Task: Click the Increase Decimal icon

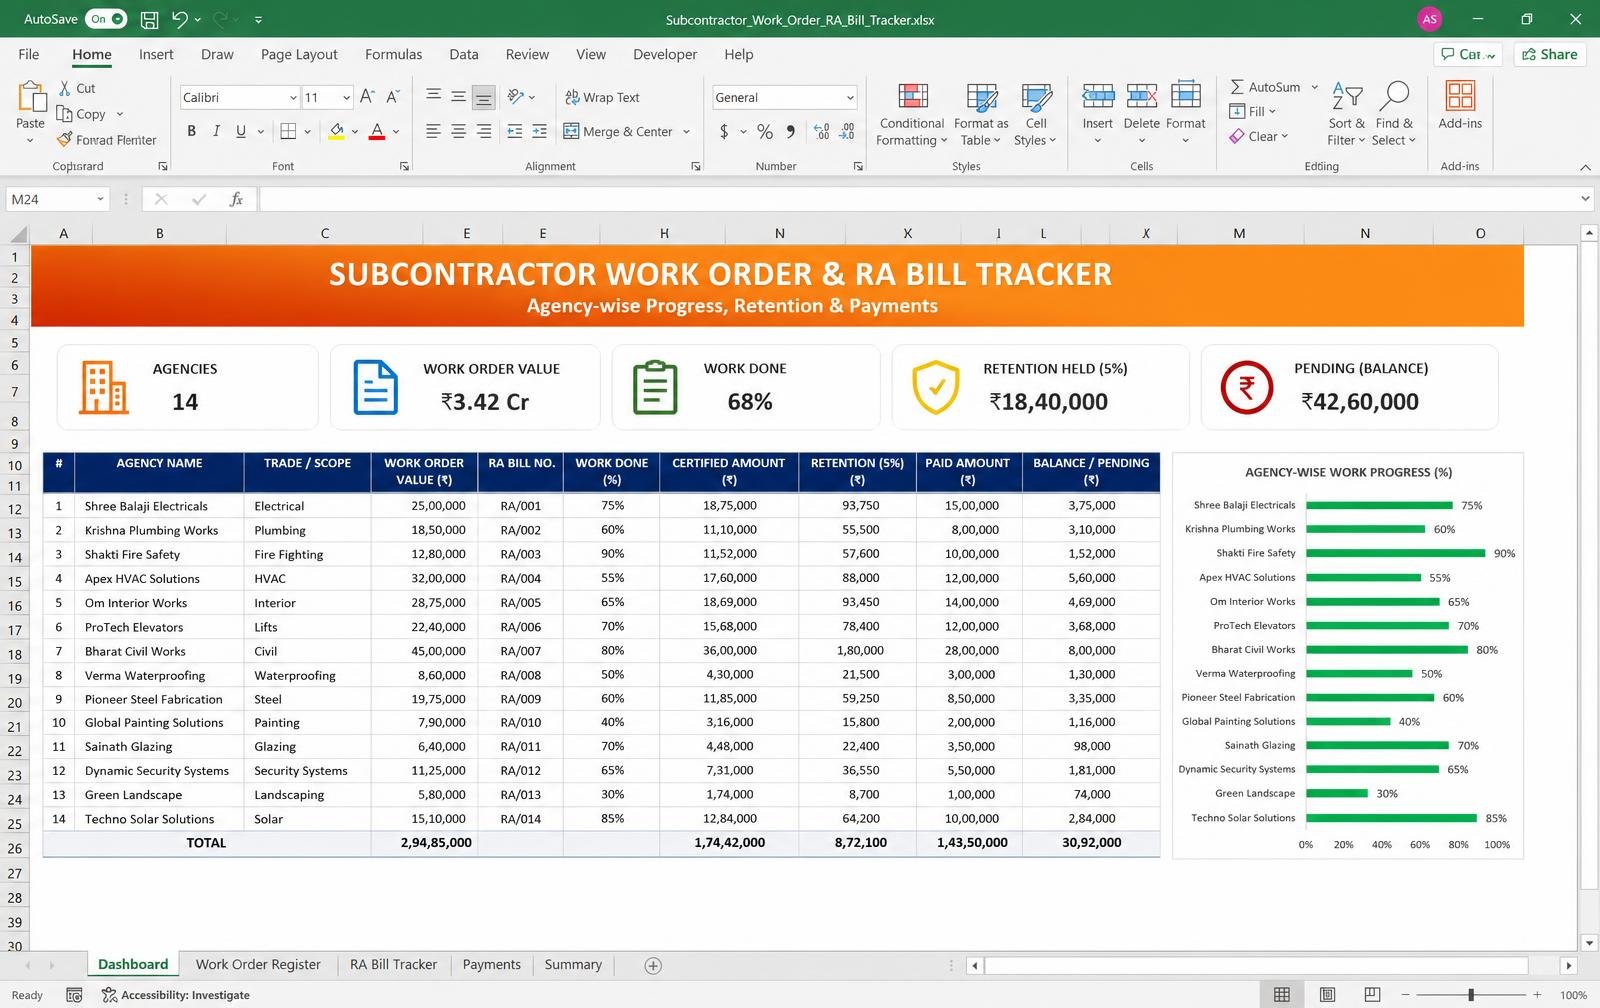Action: click(821, 131)
